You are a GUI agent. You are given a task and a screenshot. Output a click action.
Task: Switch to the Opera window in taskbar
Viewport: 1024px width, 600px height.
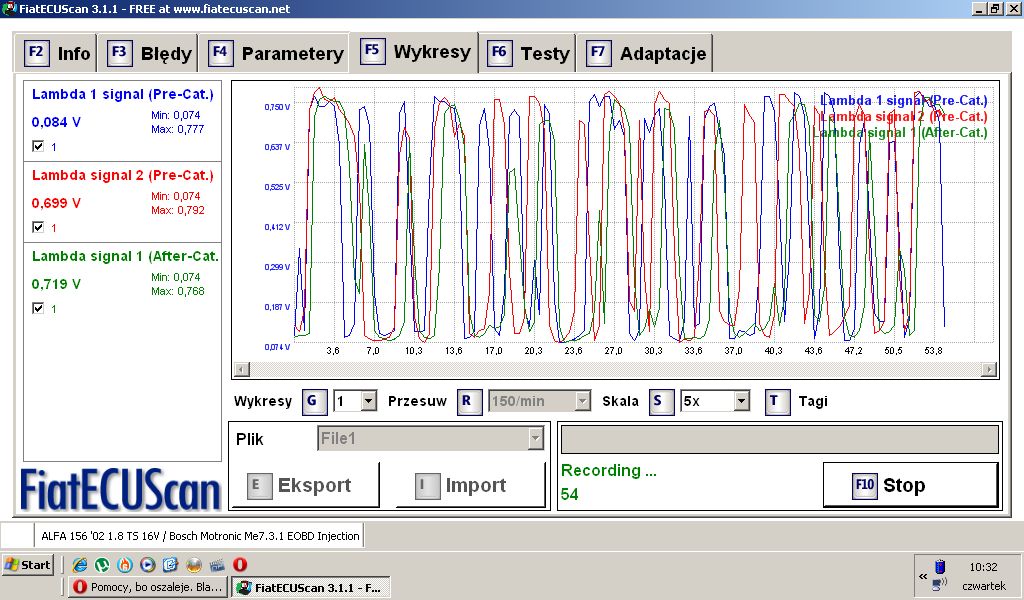[x=148, y=587]
